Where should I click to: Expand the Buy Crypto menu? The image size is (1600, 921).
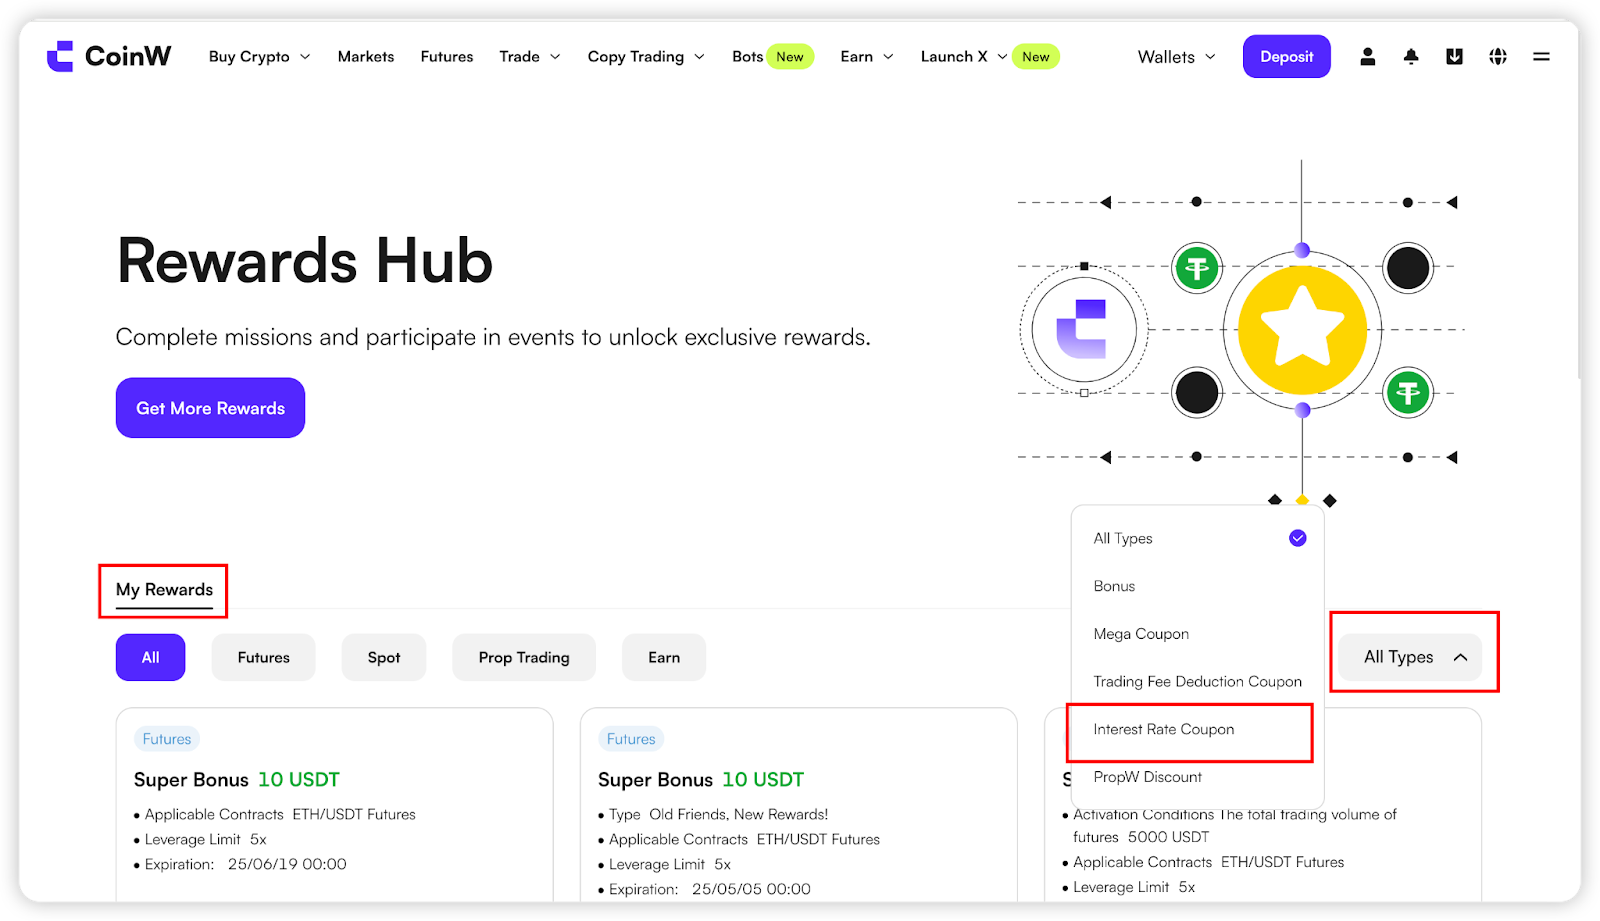click(259, 57)
